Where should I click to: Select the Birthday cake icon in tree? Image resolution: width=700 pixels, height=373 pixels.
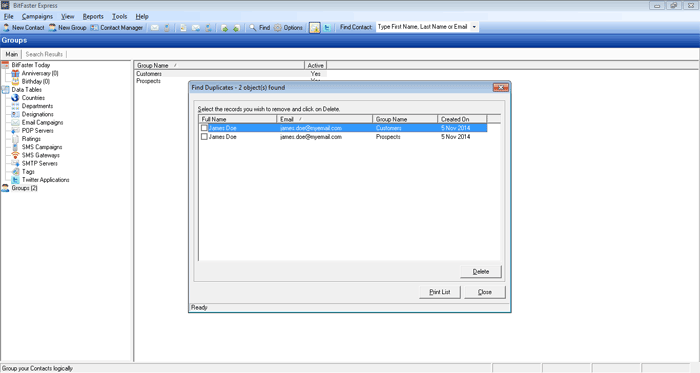coord(15,82)
